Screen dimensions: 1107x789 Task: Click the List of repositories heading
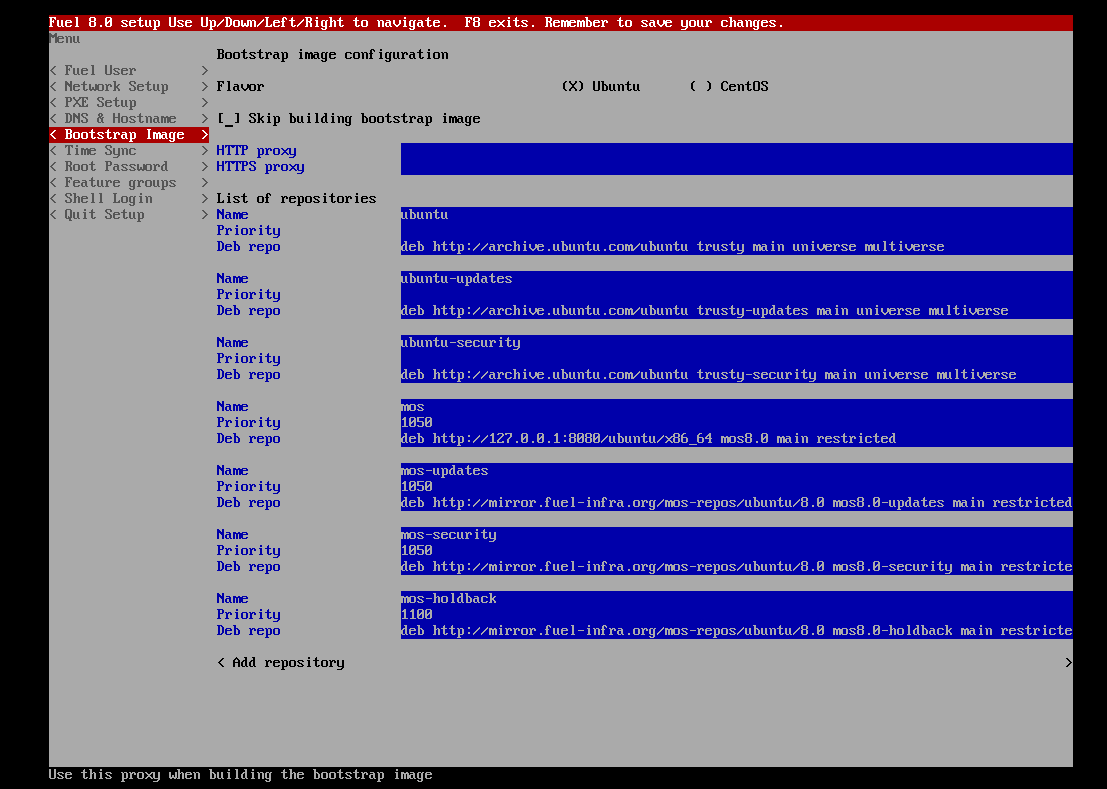pos(297,198)
